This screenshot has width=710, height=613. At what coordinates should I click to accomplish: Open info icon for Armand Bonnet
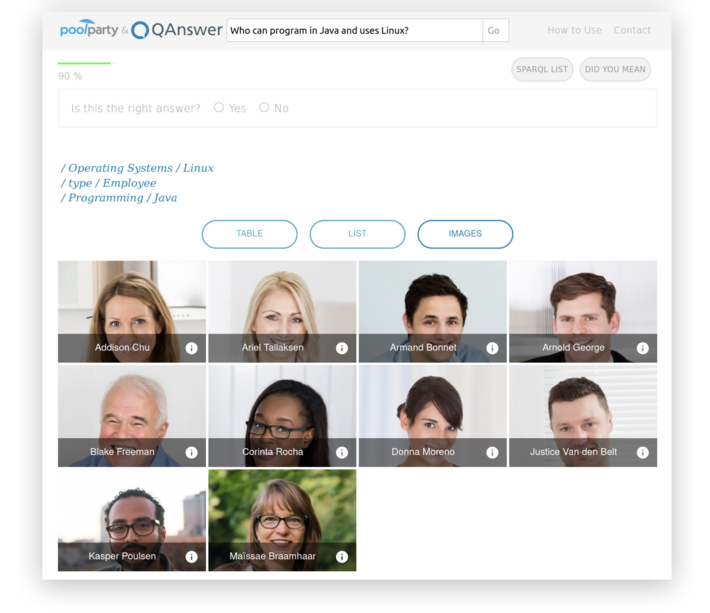(492, 348)
